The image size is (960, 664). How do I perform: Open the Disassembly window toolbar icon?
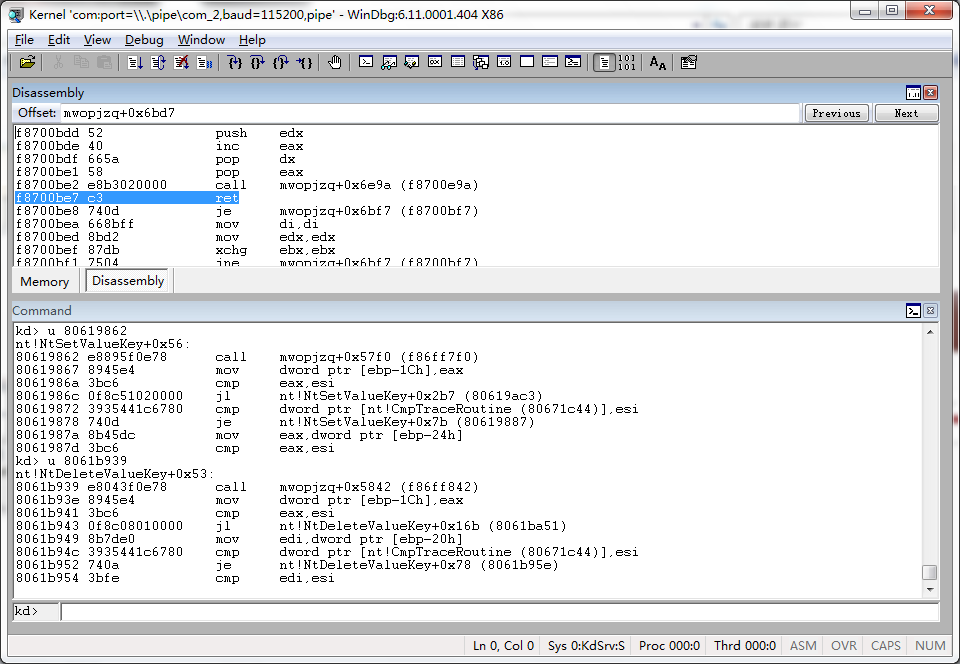point(504,62)
